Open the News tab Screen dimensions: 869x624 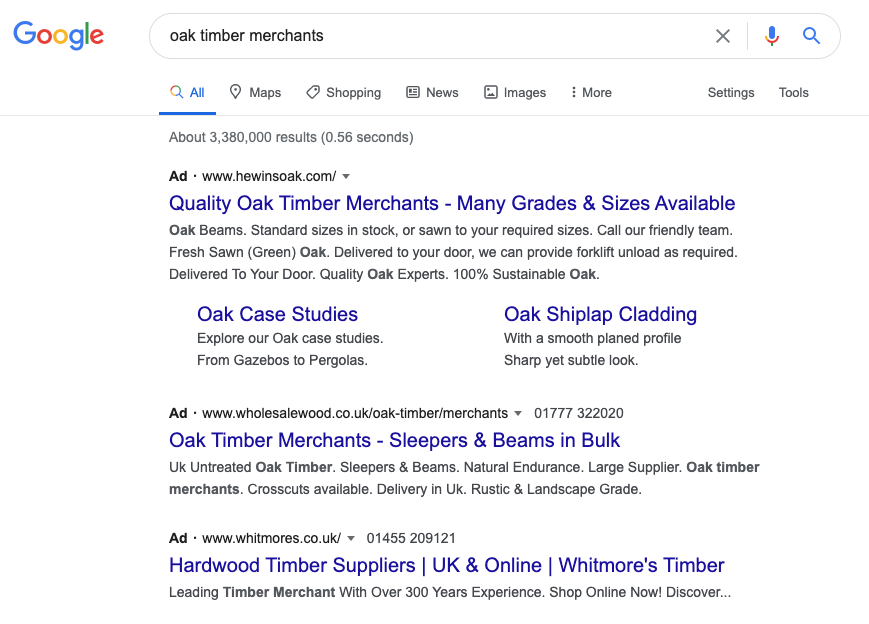(432, 93)
